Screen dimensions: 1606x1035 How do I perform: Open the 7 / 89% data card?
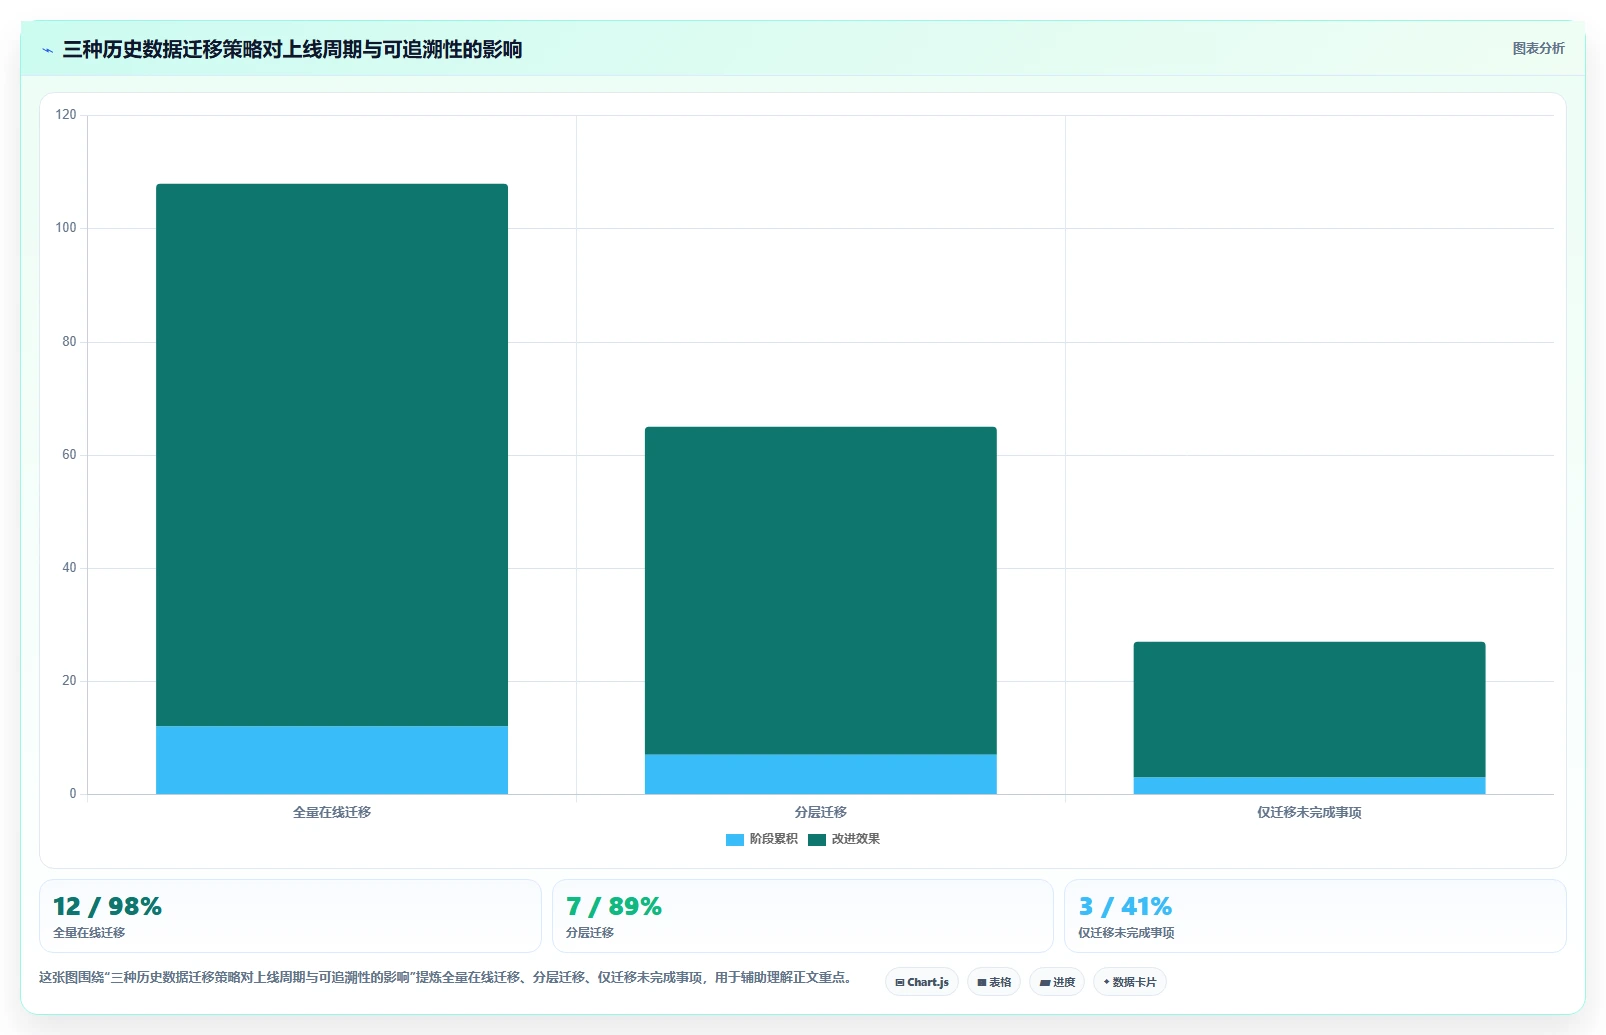802,916
